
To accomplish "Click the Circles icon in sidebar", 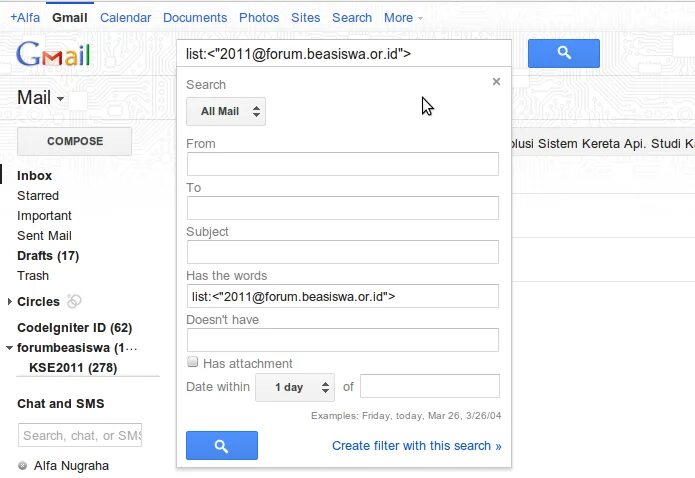I will [x=74, y=301].
